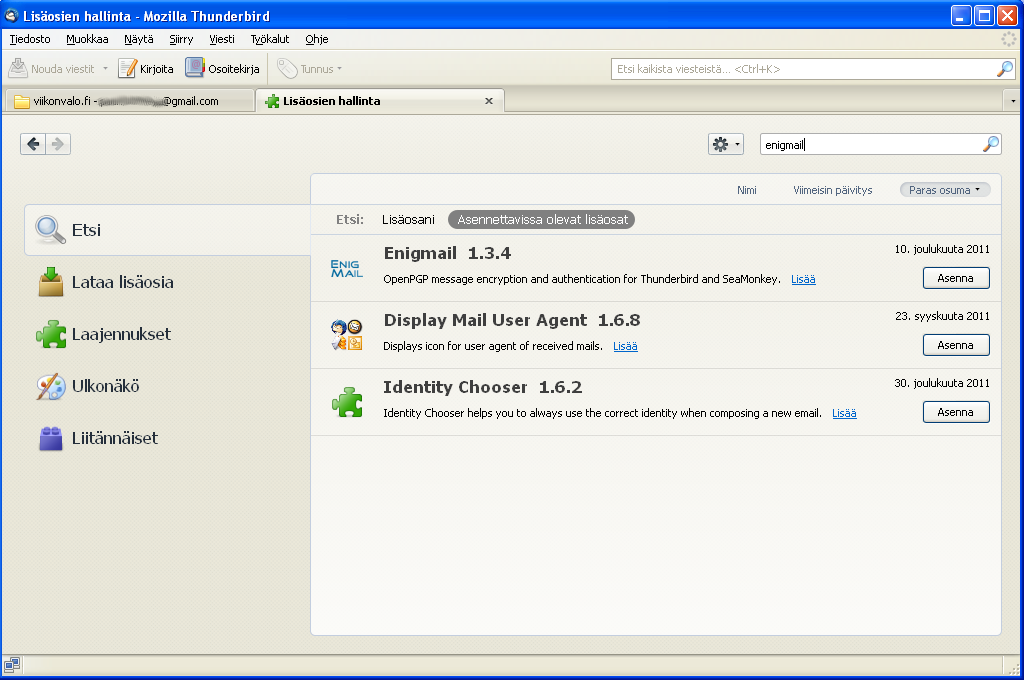
Task: Open the Viesti menu
Action: pos(222,39)
